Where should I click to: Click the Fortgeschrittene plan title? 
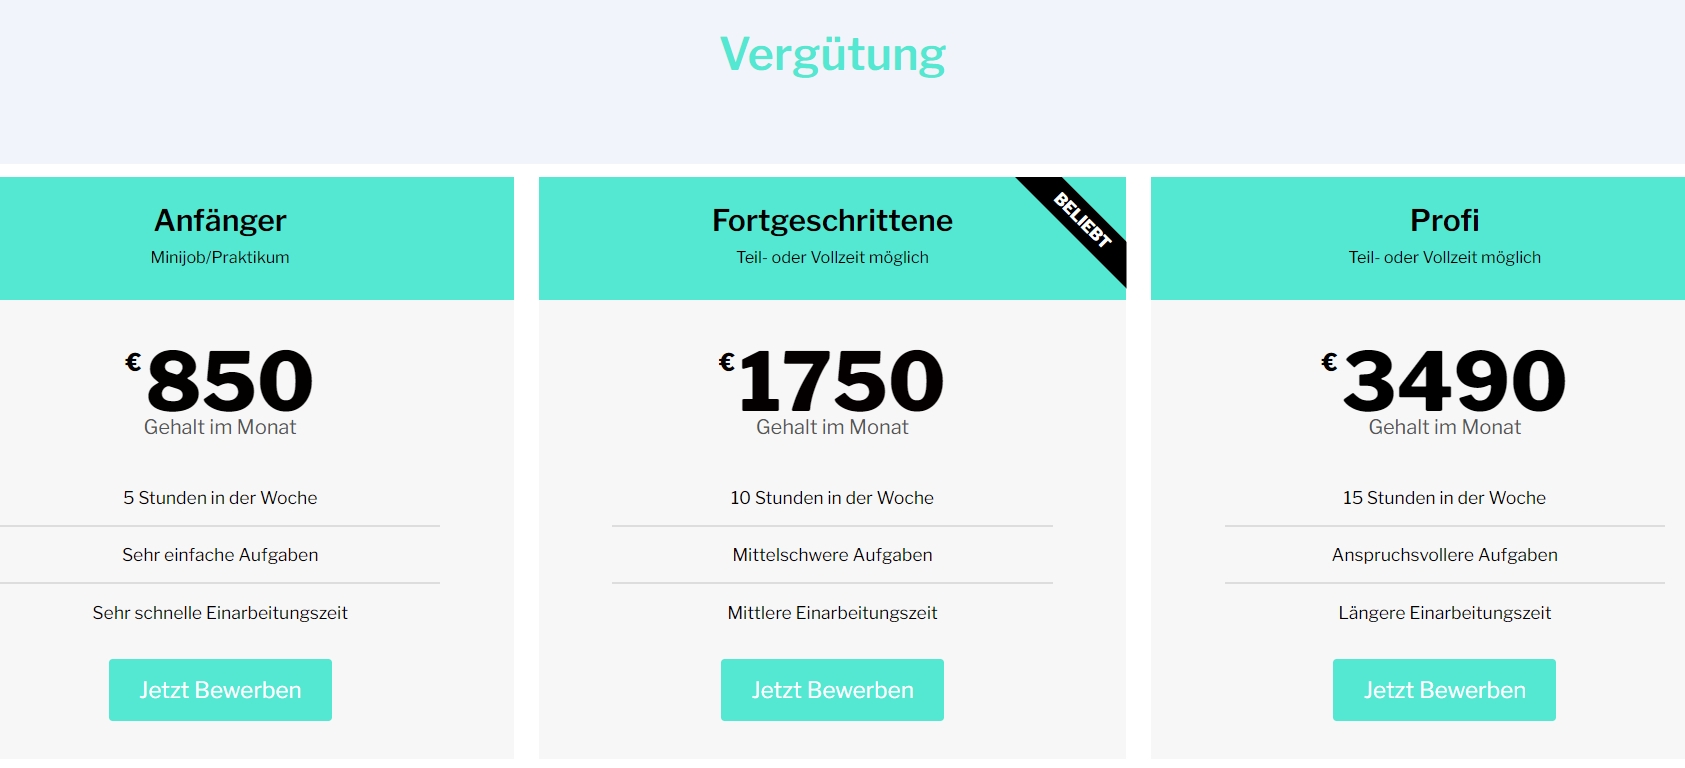click(832, 220)
